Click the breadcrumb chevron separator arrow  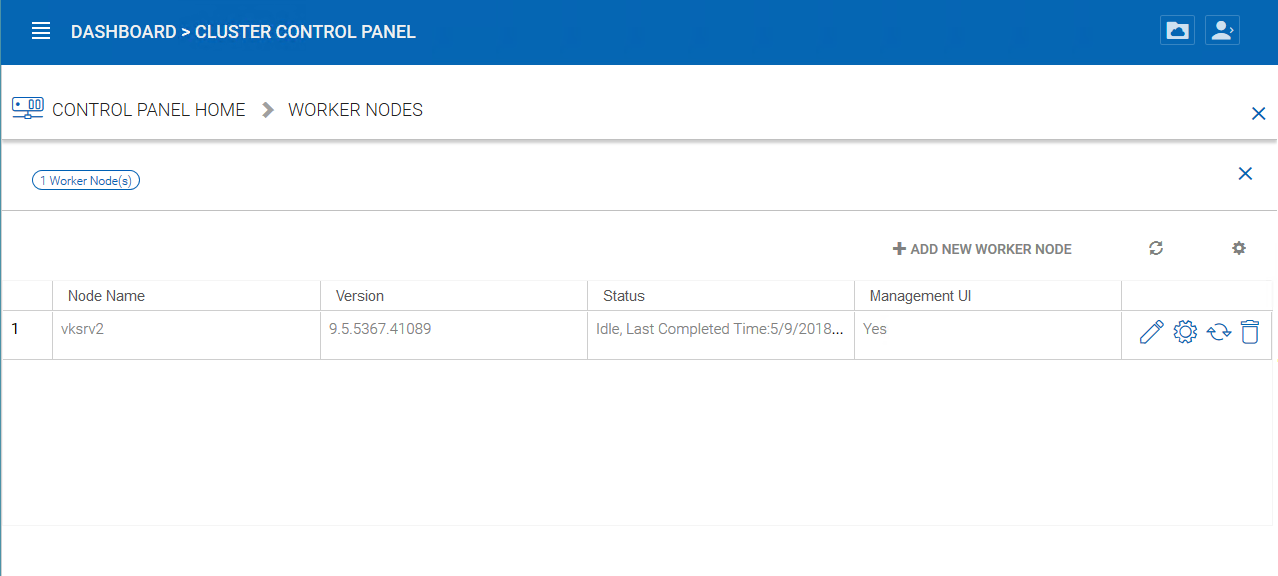tap(267, 110)
